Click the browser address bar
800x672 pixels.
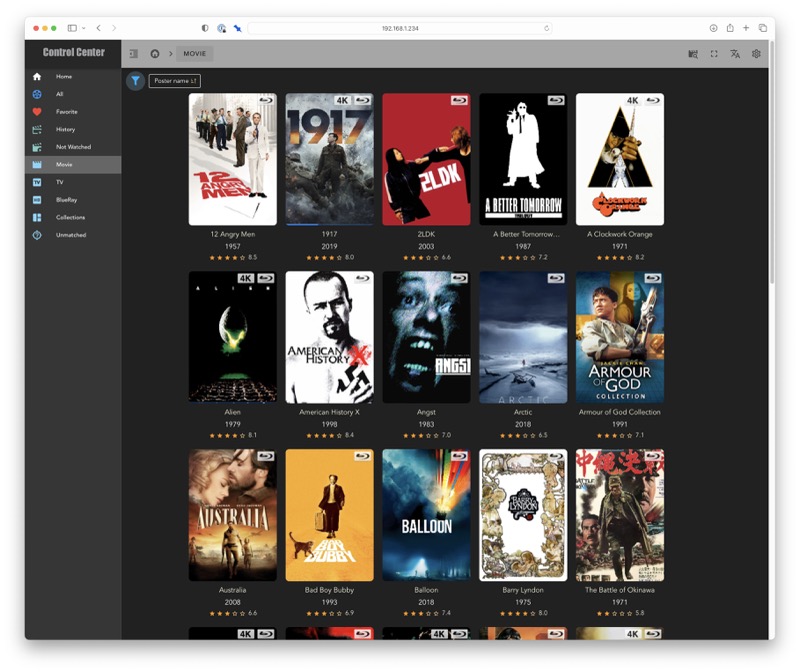click(x=400, y=28)
